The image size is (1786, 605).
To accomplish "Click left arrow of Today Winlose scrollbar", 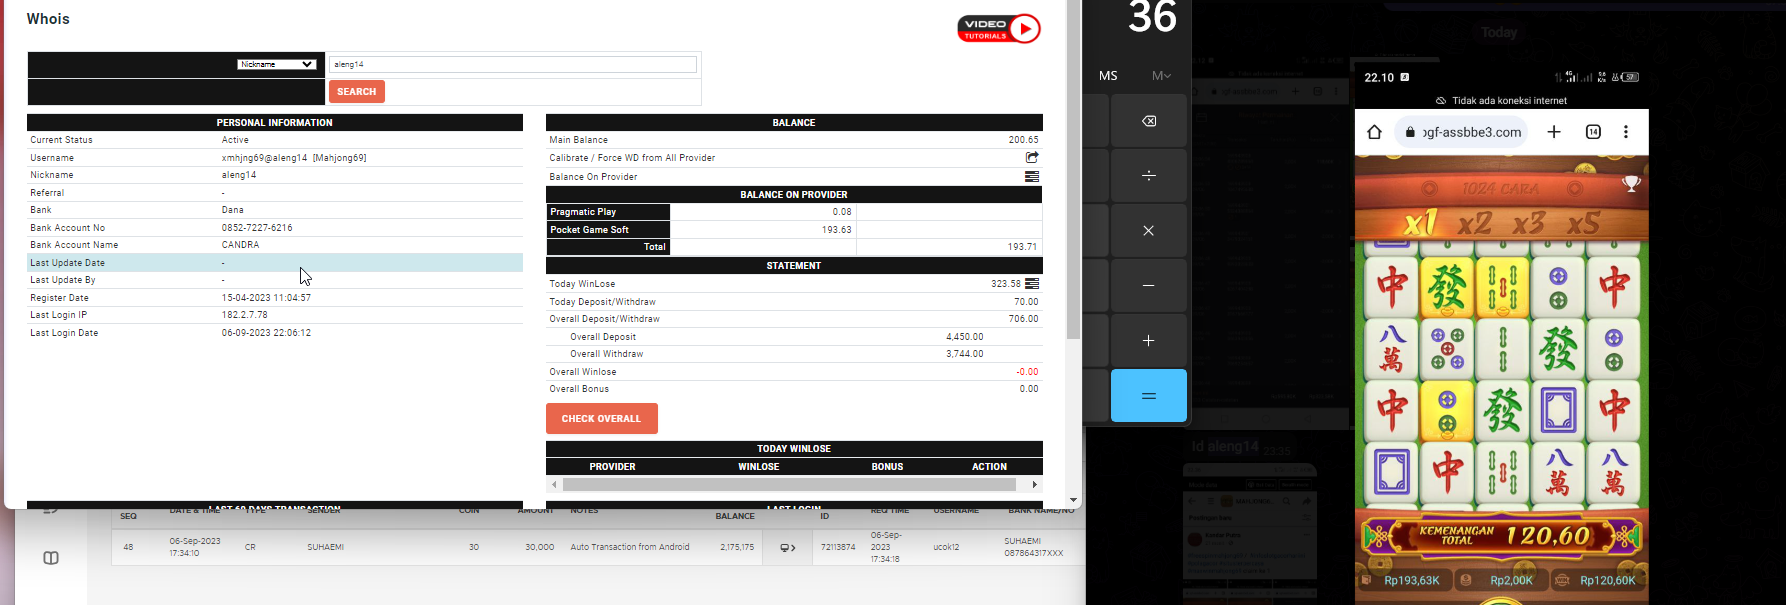I will [555, 485].
